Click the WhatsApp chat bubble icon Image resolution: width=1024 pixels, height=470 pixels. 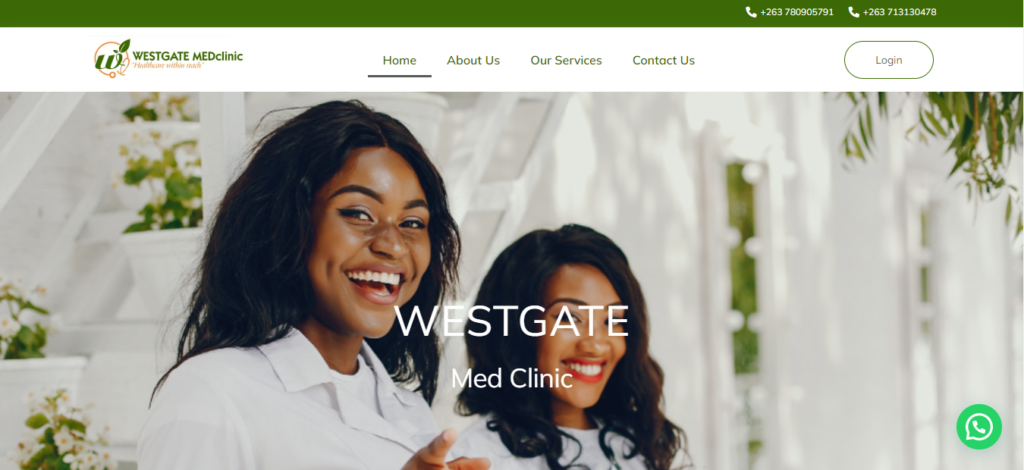(979, 427)
